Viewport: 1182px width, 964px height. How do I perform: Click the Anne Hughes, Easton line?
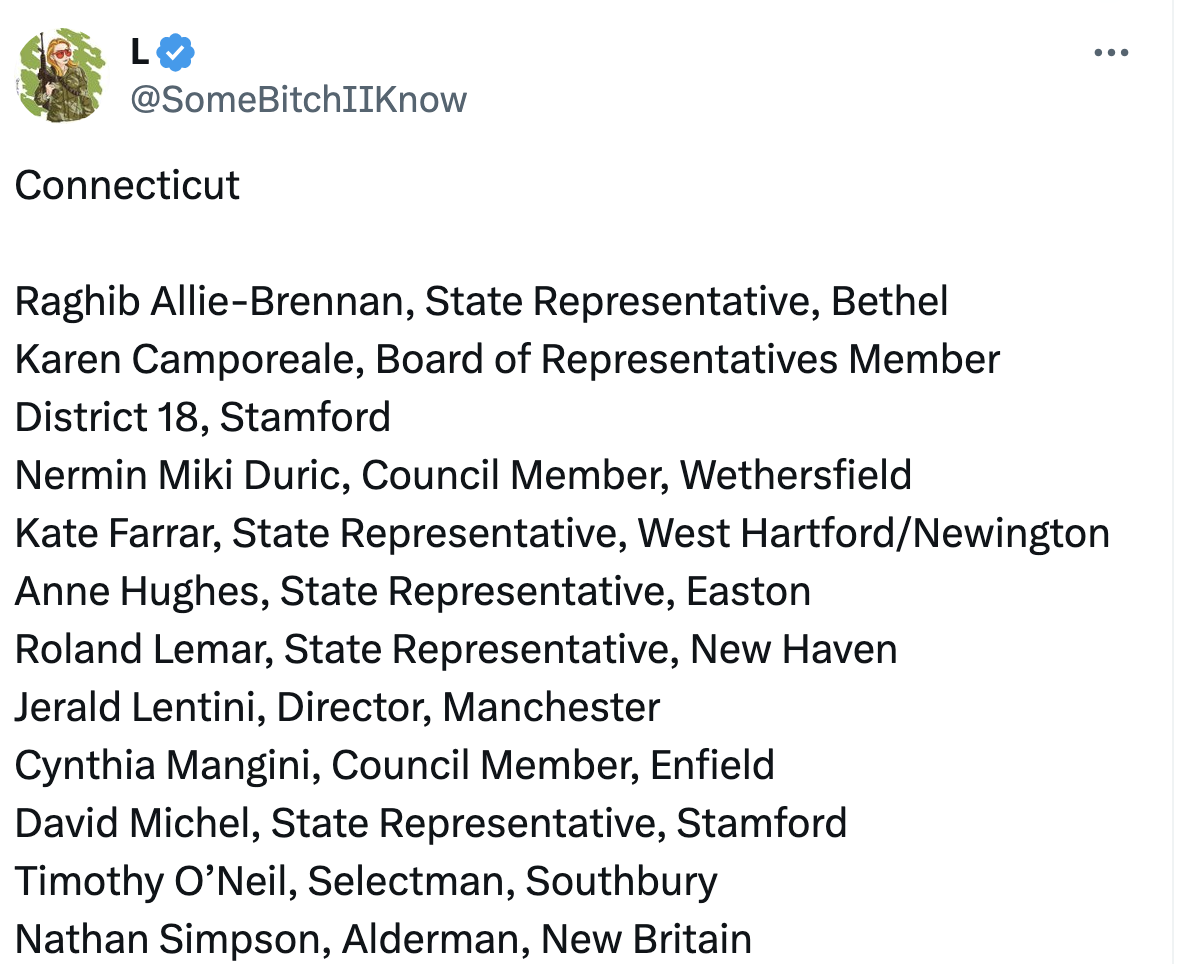point(412,592)
